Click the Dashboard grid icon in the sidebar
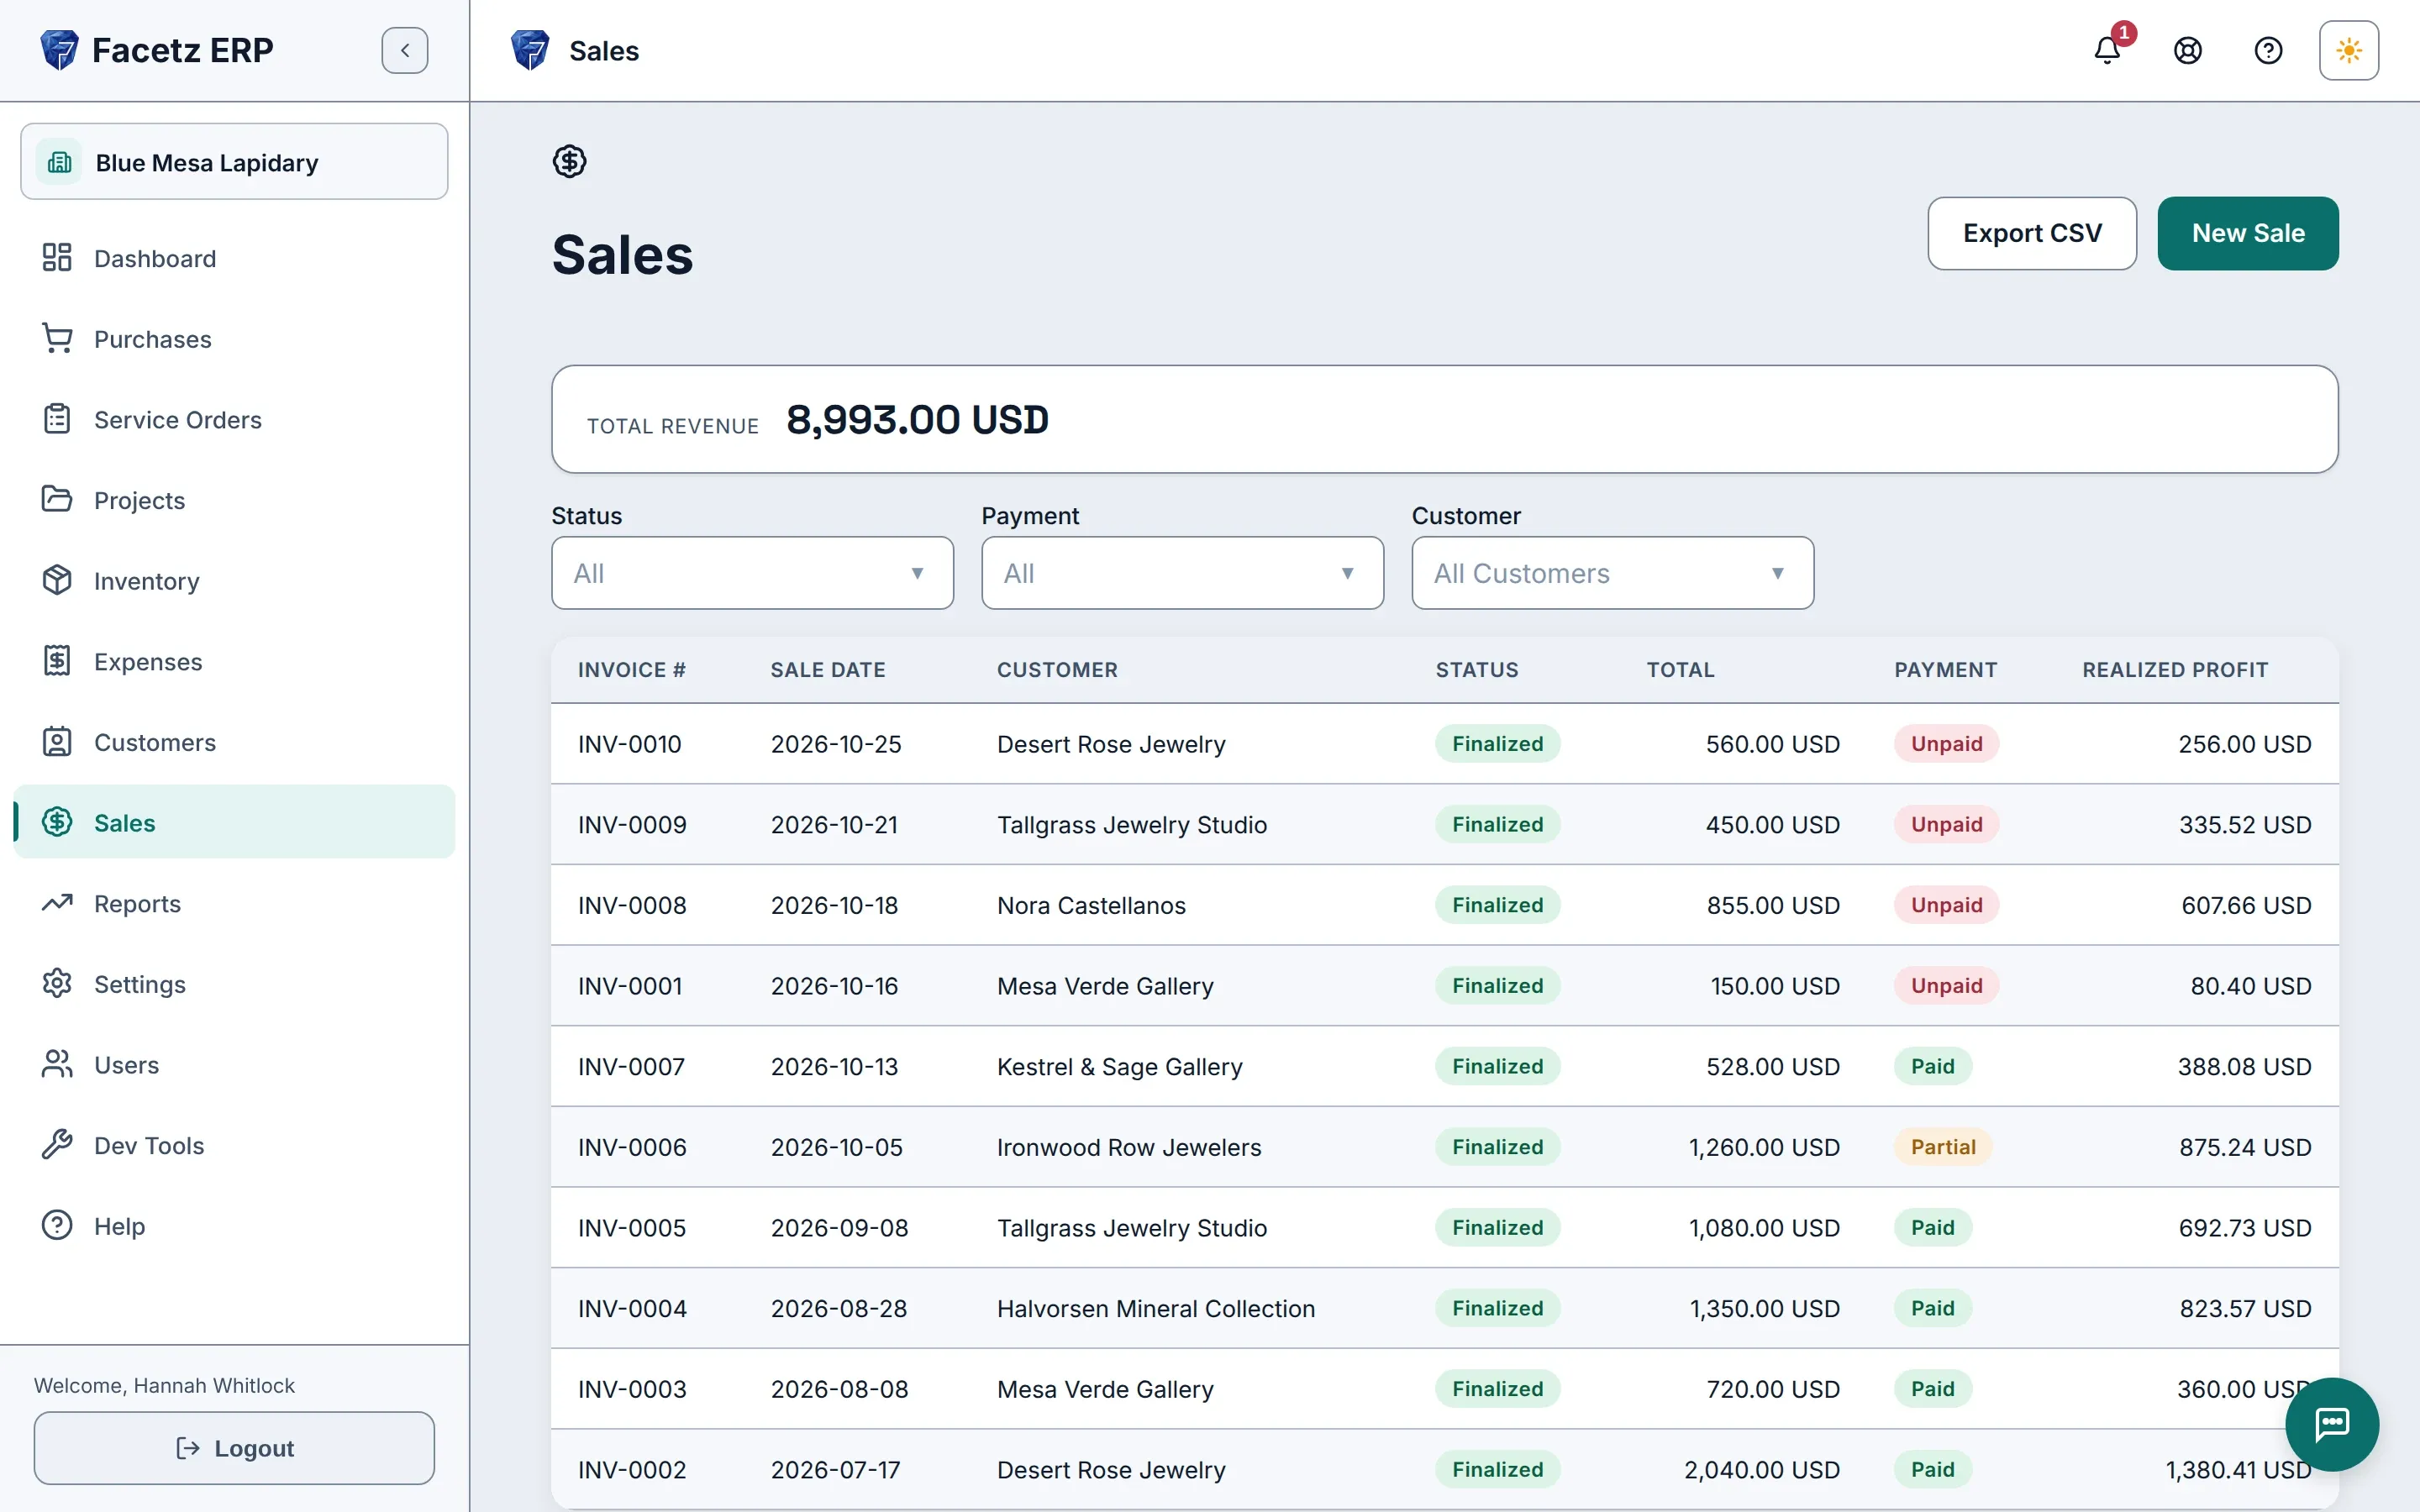 (x=57, y=258)
